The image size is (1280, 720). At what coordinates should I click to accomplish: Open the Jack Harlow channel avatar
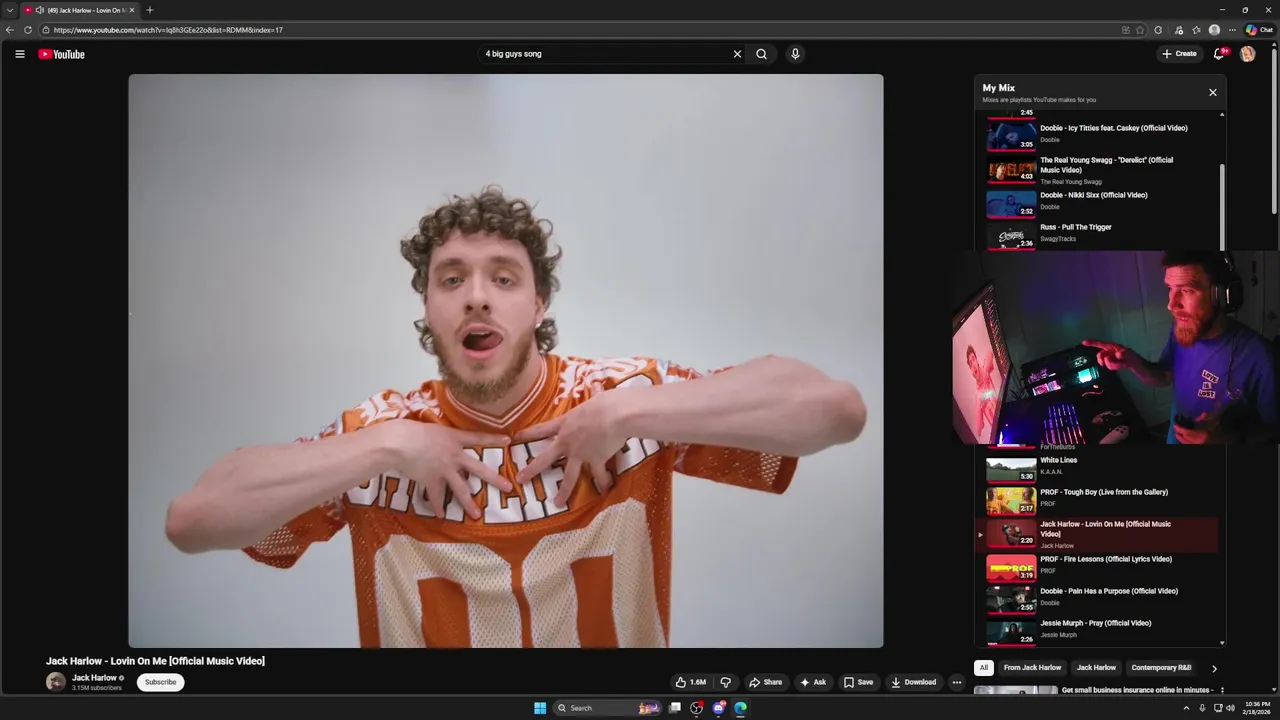56,682
